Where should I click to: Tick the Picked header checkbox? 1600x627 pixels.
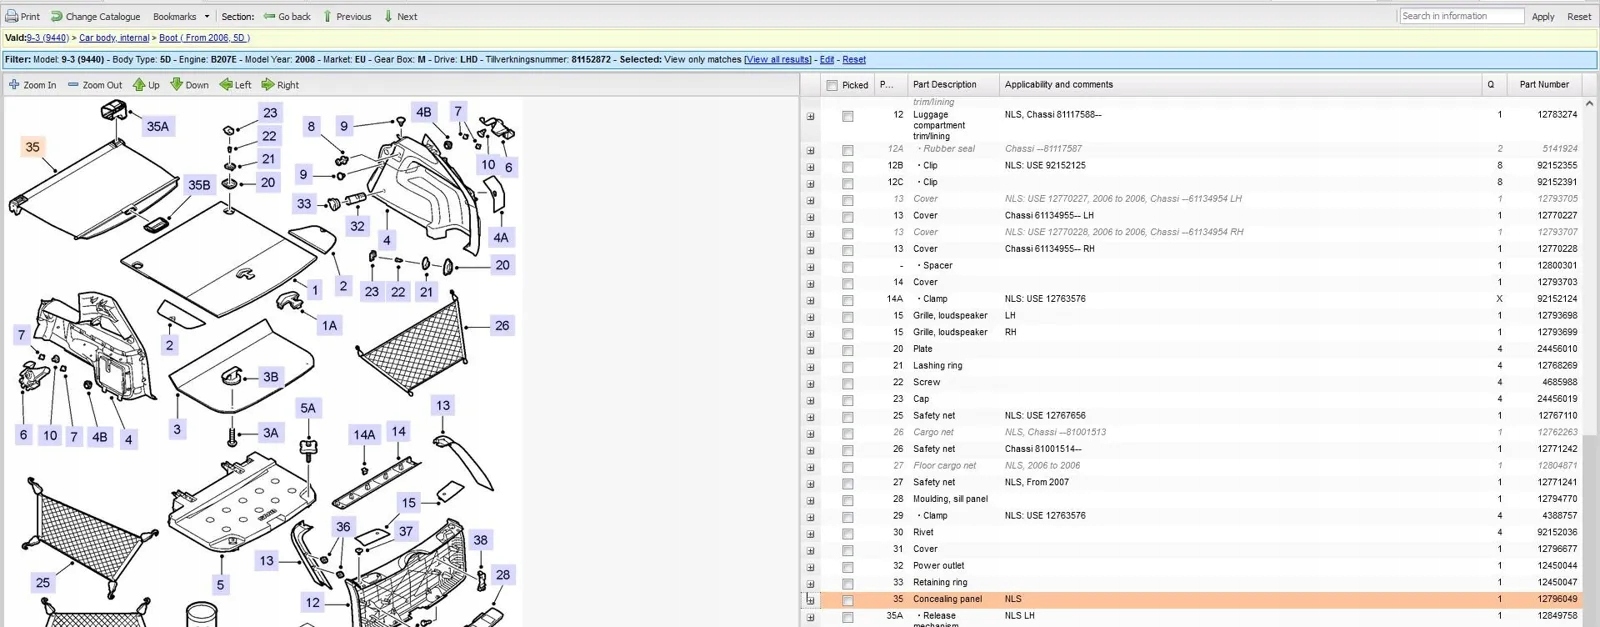pos(832,85)
